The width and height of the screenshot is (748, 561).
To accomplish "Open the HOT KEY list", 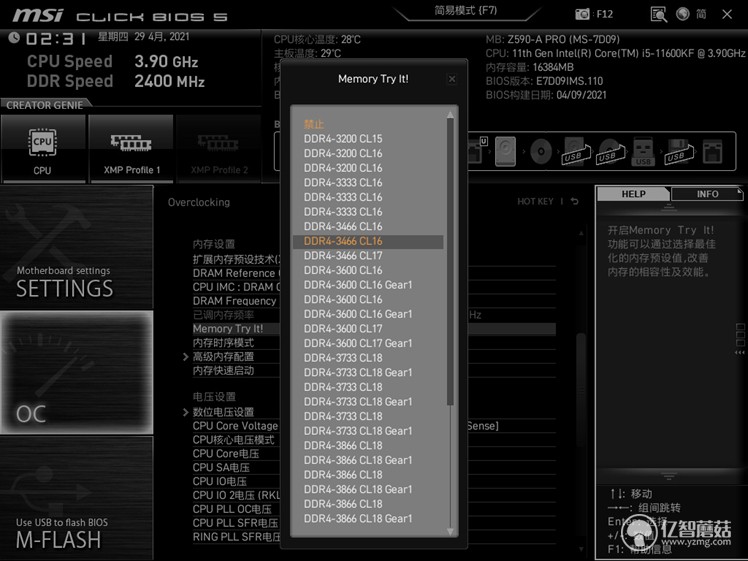I will (535, 201).
